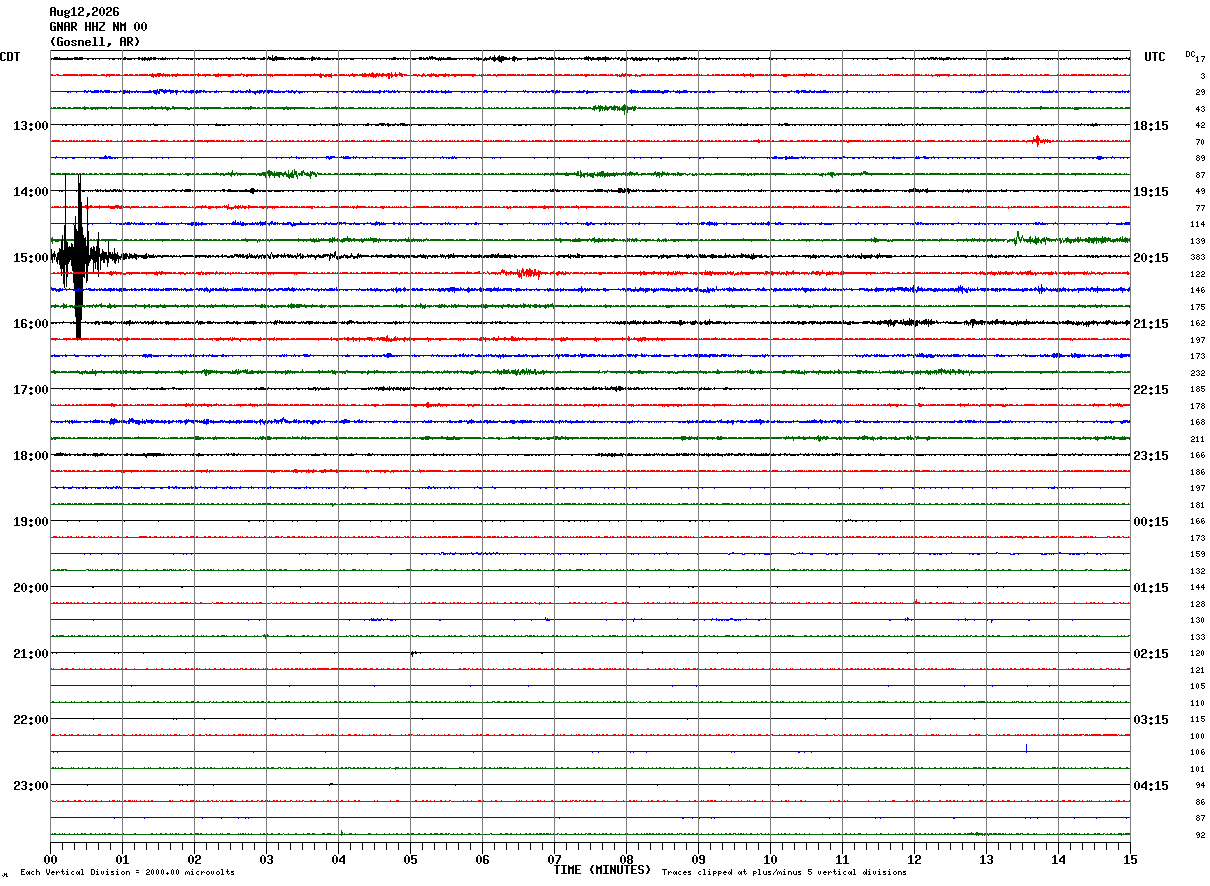Click the large black earthquake spike near 15:00
Screen dimensions: 1210x886
(78, 256)
